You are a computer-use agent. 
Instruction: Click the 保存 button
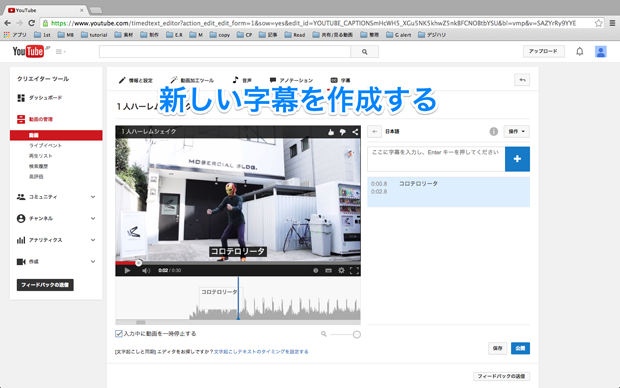pos(497,348)
